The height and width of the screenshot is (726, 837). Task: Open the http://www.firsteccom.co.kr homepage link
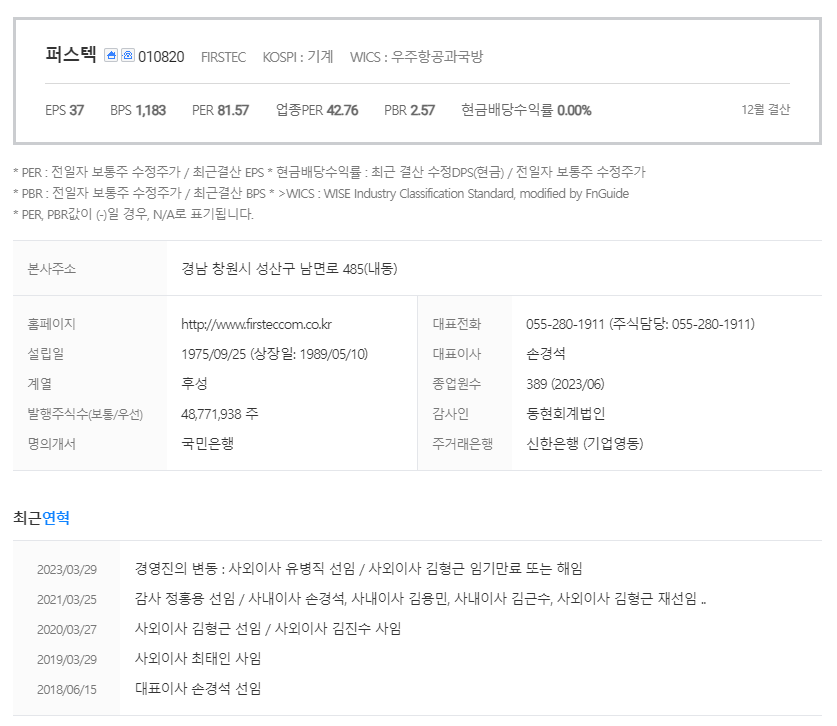click(256, 324)
